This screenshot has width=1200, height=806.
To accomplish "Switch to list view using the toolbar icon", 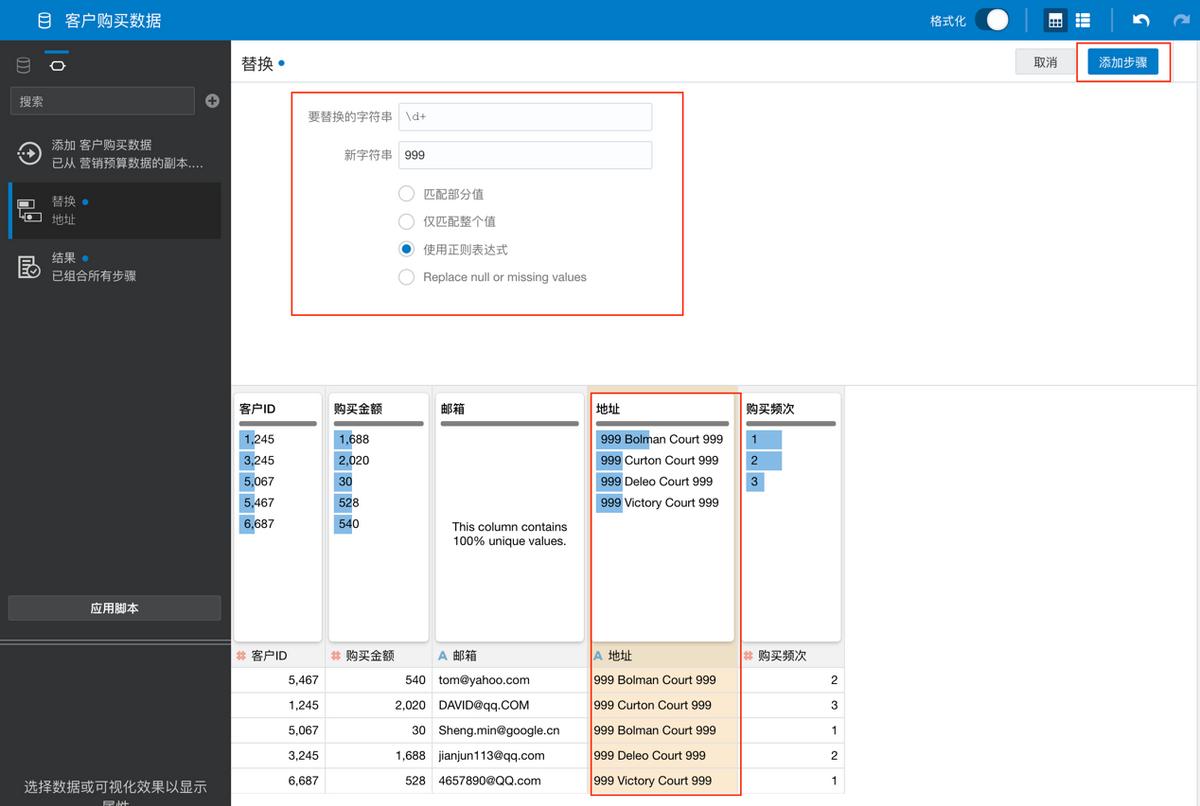I will [x=1083, y=20].
